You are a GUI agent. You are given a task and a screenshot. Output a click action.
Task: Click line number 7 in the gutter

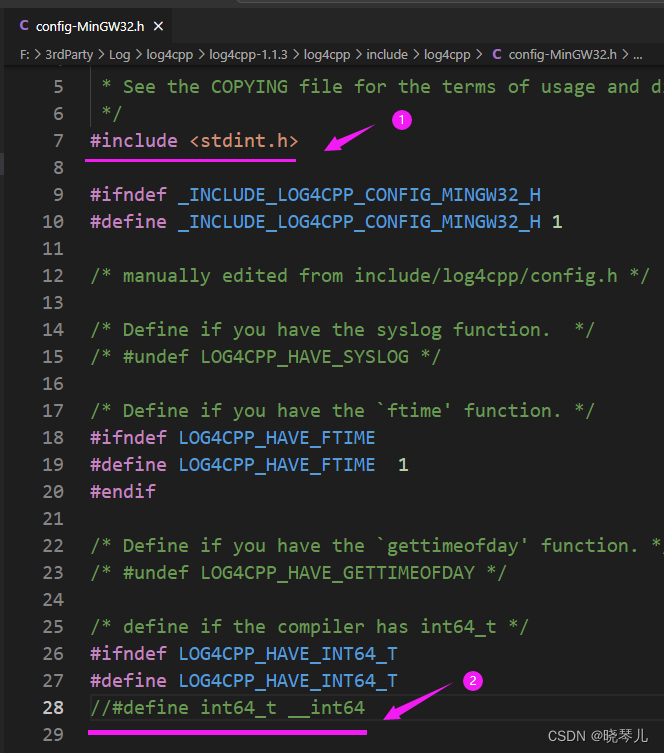tap(58, 141)
